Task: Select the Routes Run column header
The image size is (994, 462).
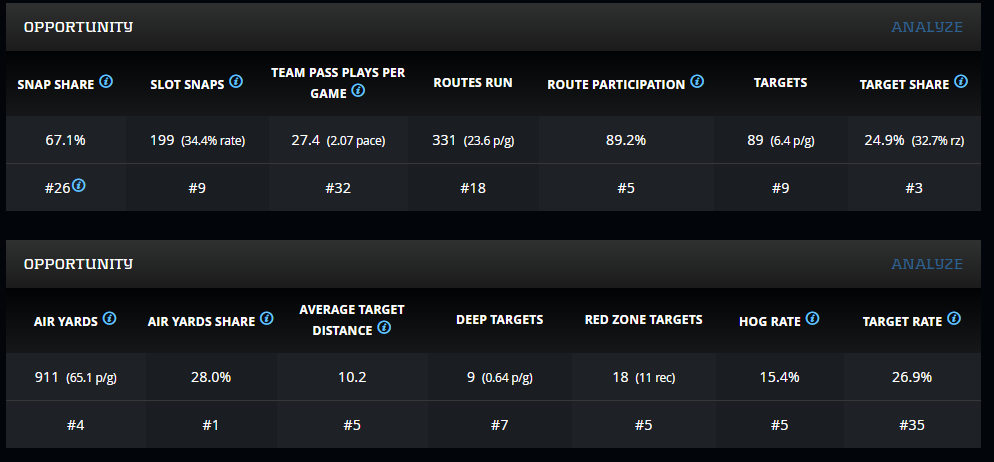Action: point(473,83)
